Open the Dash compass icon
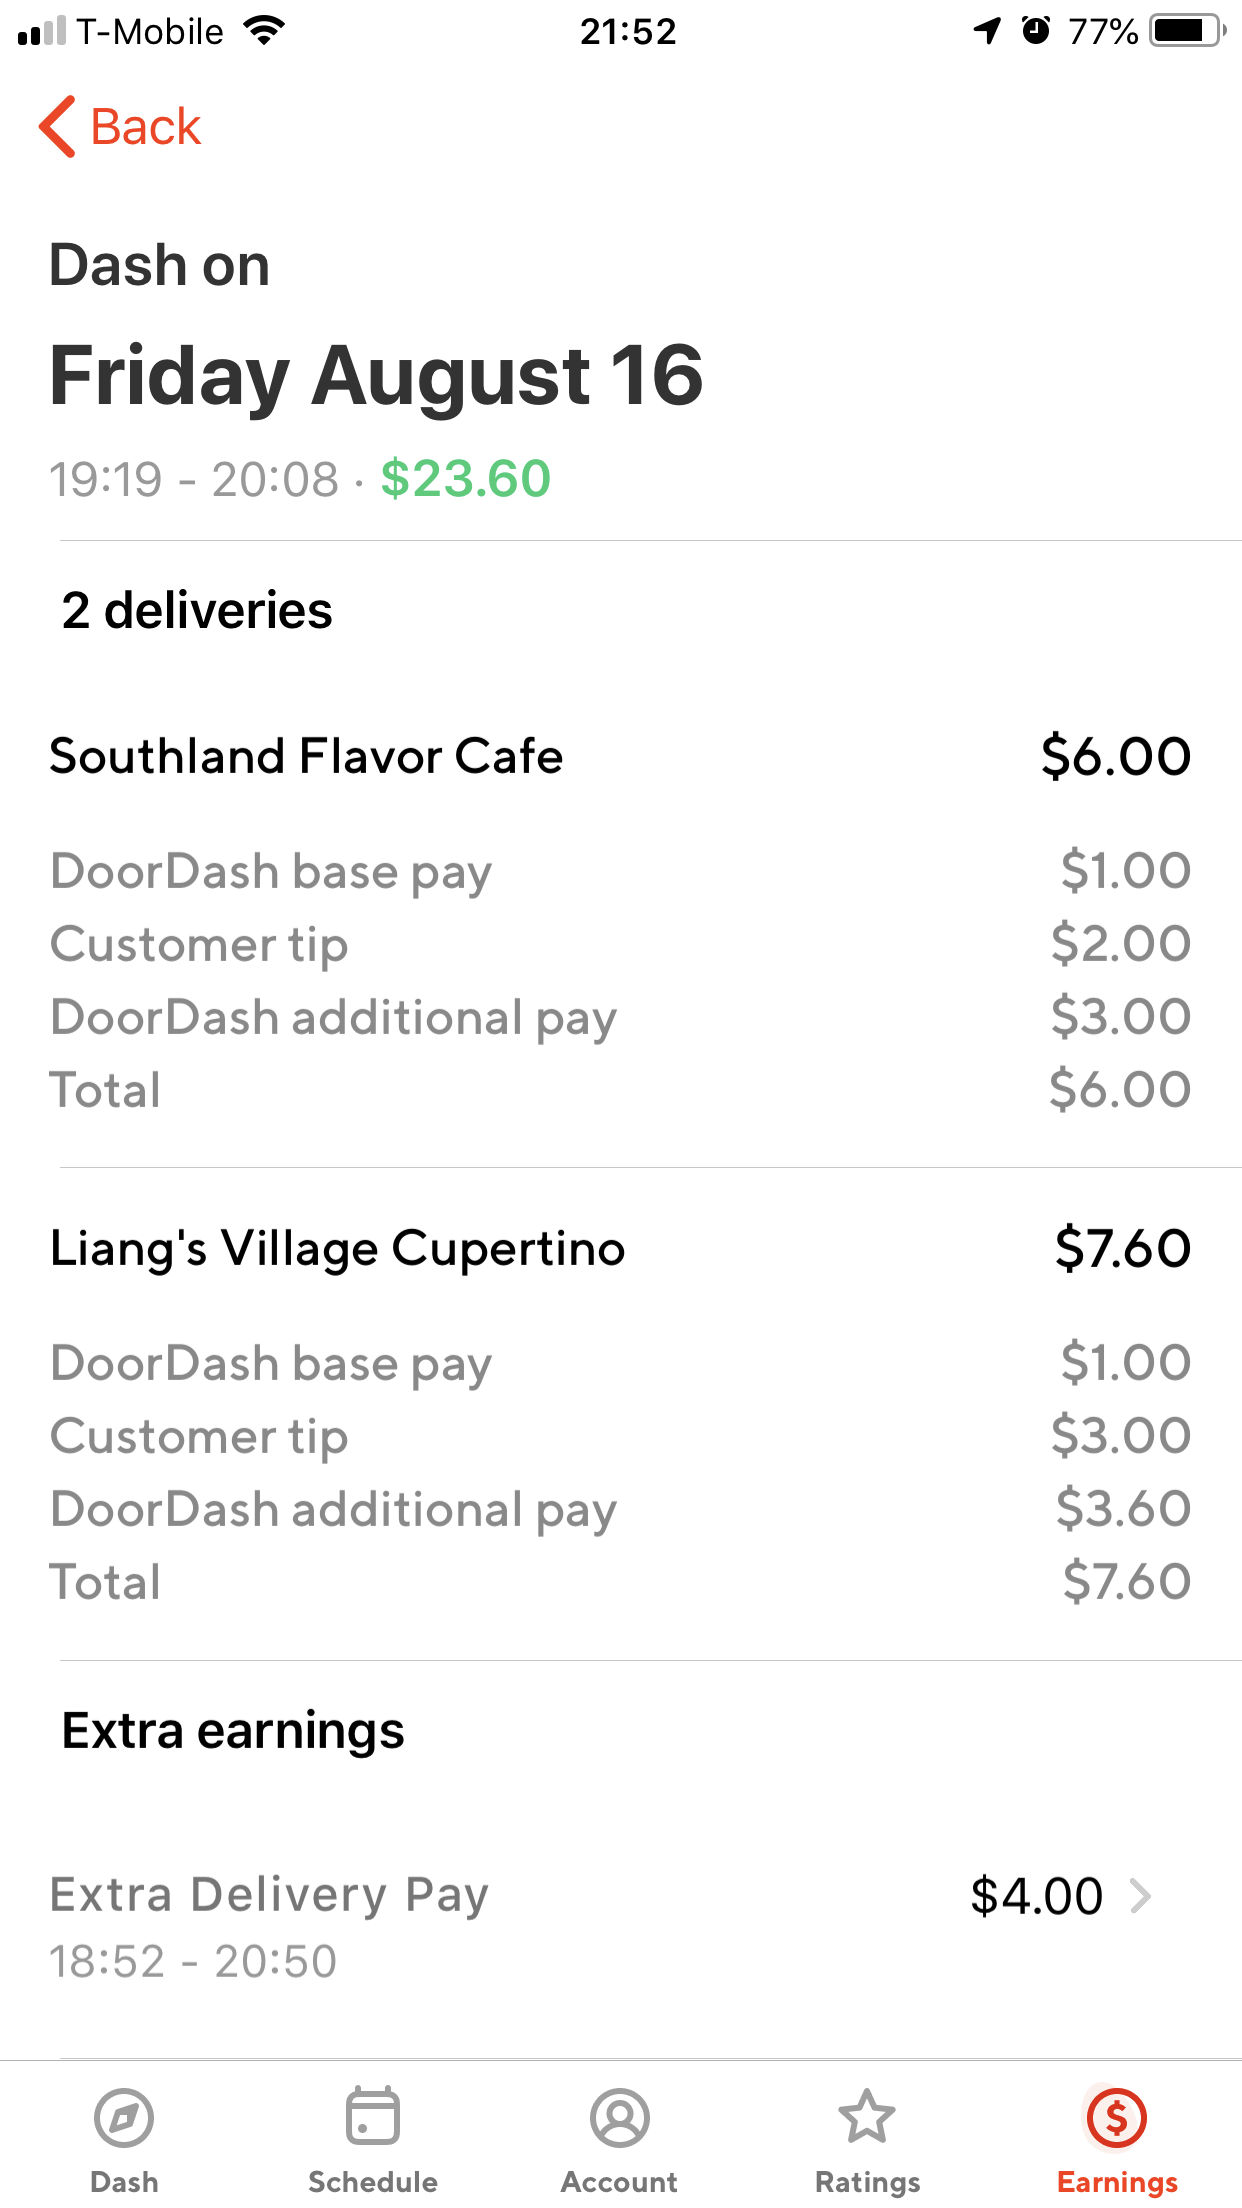 pos(124,2117)
